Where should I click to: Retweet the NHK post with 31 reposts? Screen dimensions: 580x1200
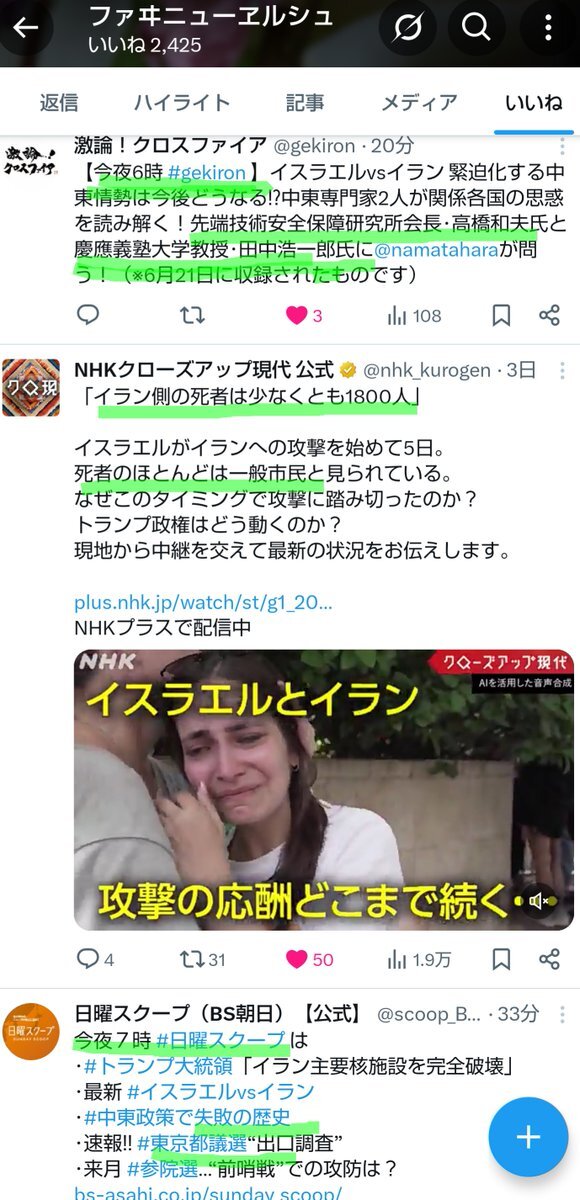coord(201,959)
